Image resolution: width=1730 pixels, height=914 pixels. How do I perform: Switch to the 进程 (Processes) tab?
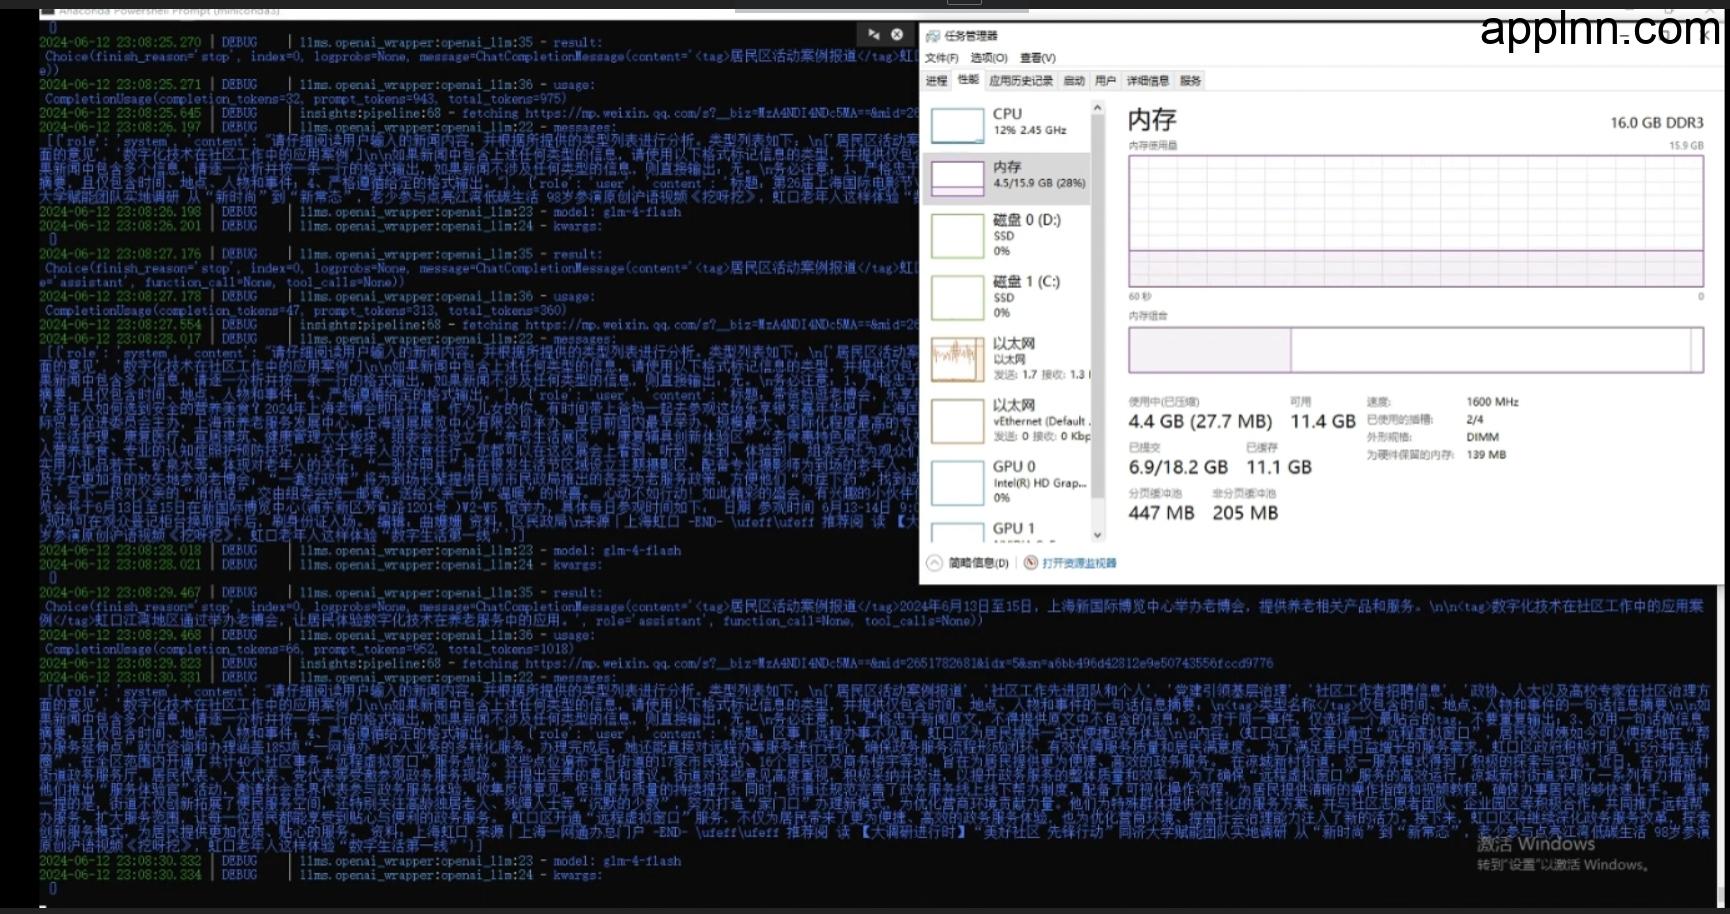(938, 81)
